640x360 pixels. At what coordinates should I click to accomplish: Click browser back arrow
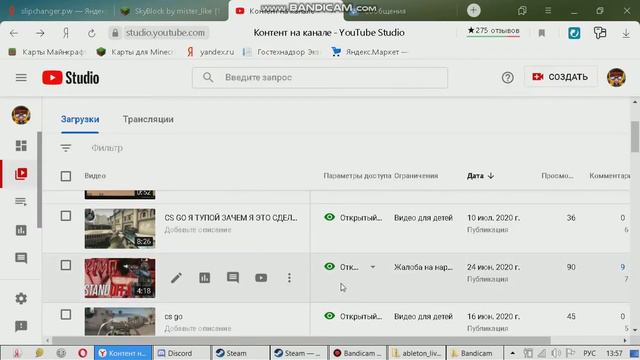14,33
